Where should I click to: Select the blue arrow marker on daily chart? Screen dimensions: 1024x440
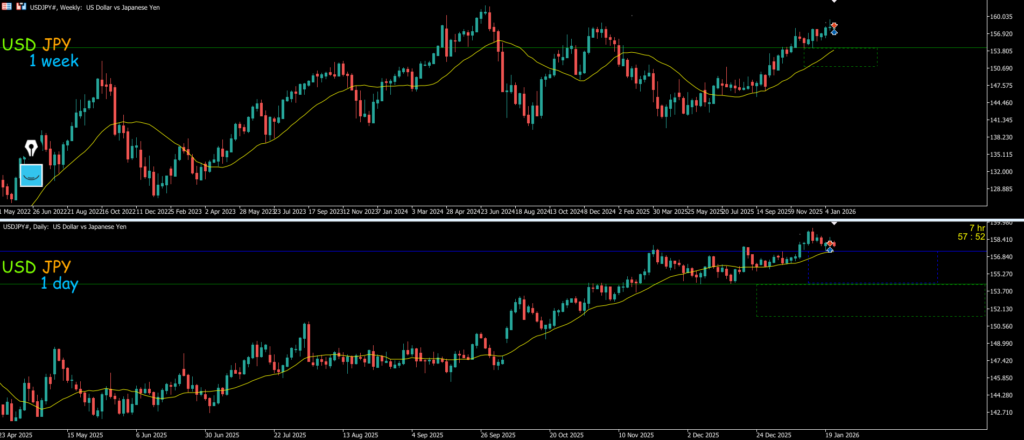pyautogui.click(x=830, y=248)
